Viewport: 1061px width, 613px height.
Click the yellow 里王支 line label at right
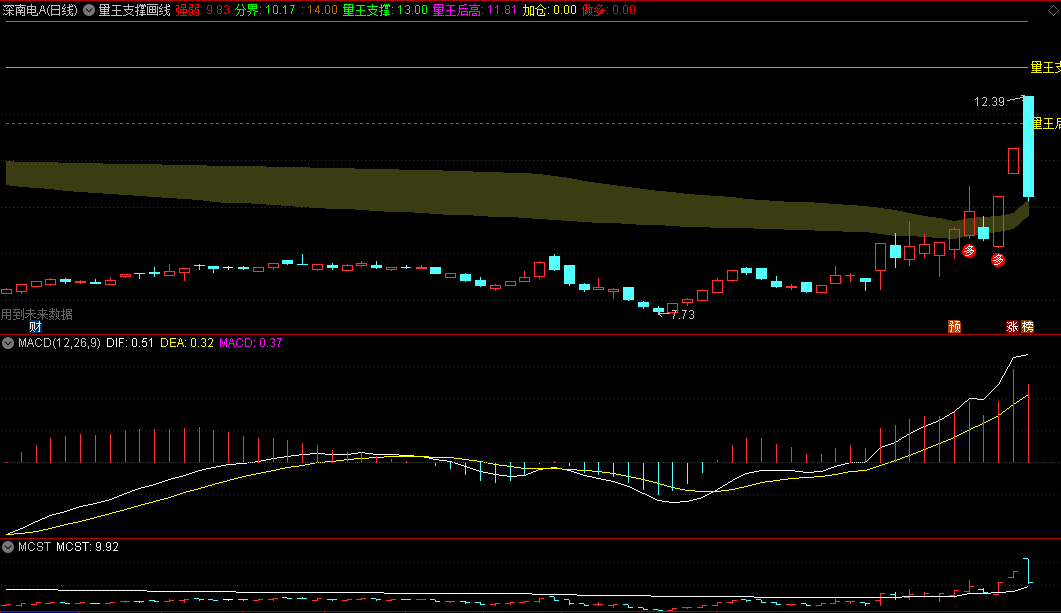click(1045, 68)
